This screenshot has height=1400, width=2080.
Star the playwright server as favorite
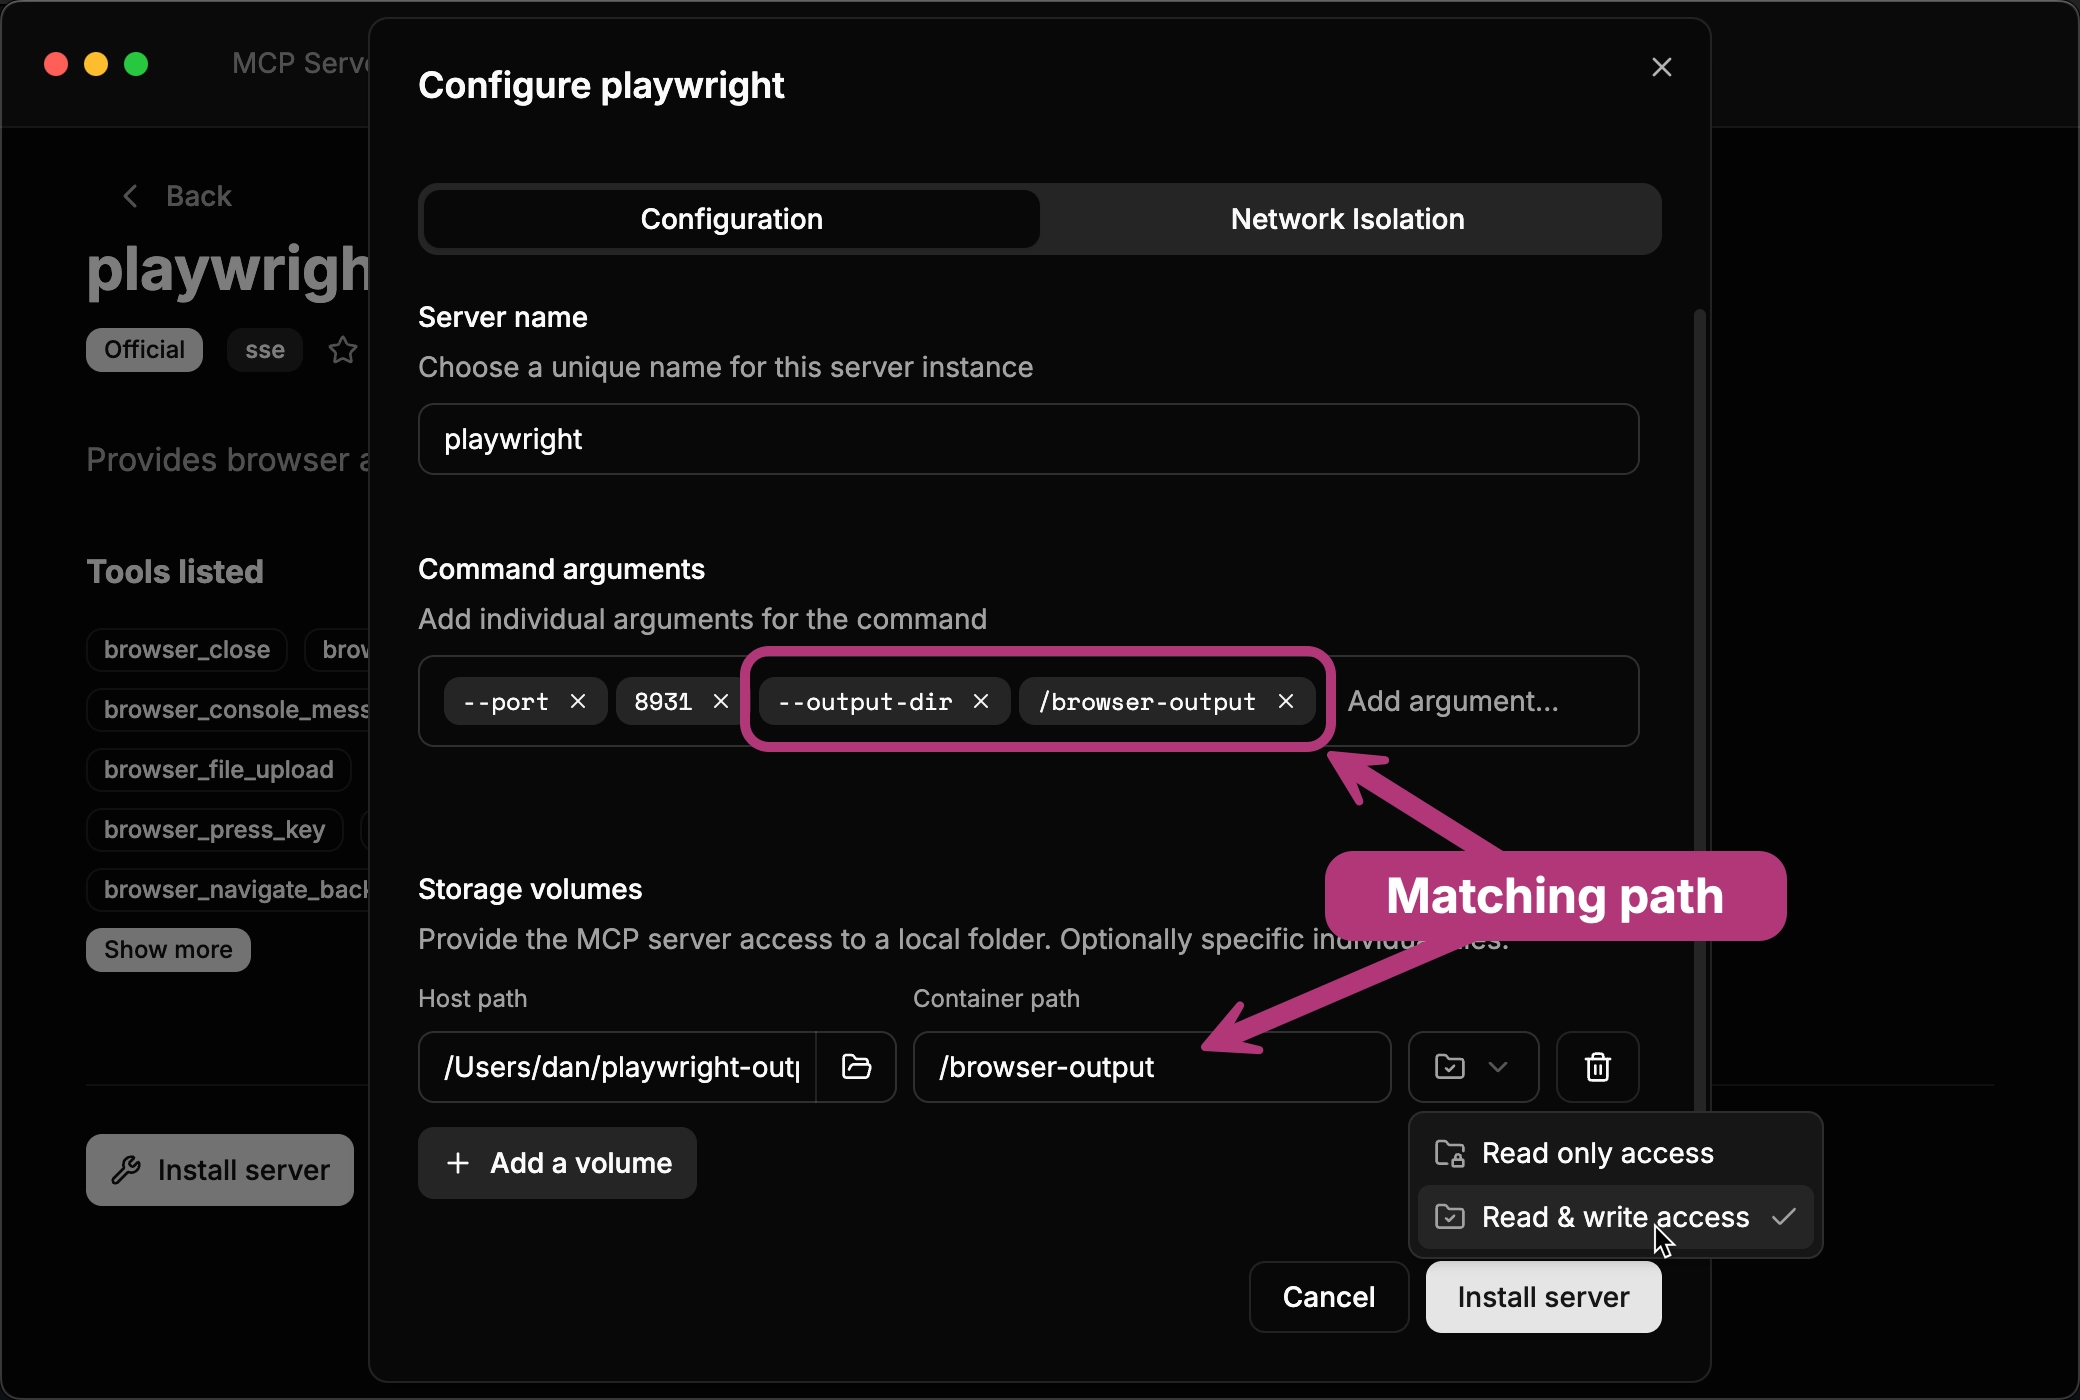pyautogui.click(x=343, y=350)
